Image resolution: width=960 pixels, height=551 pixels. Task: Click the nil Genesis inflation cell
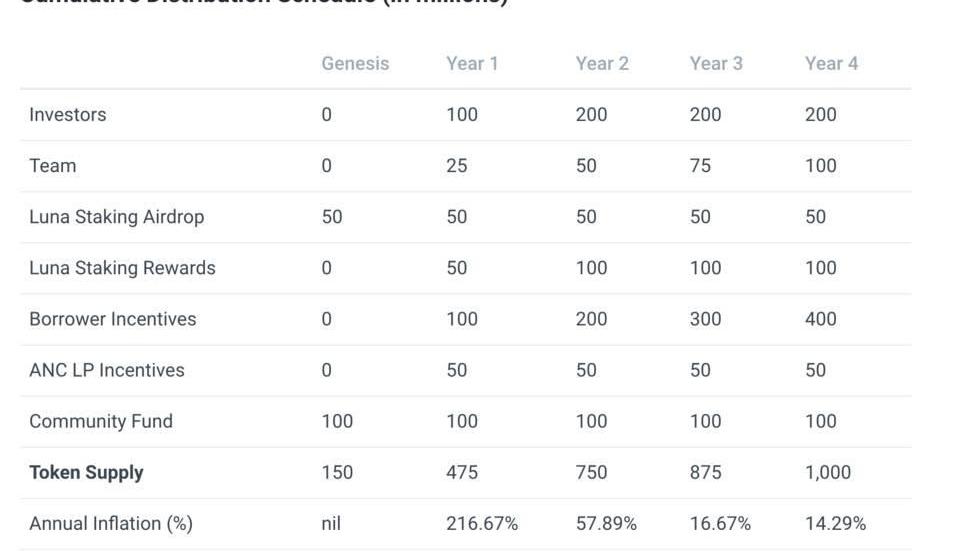pos(331,523)
